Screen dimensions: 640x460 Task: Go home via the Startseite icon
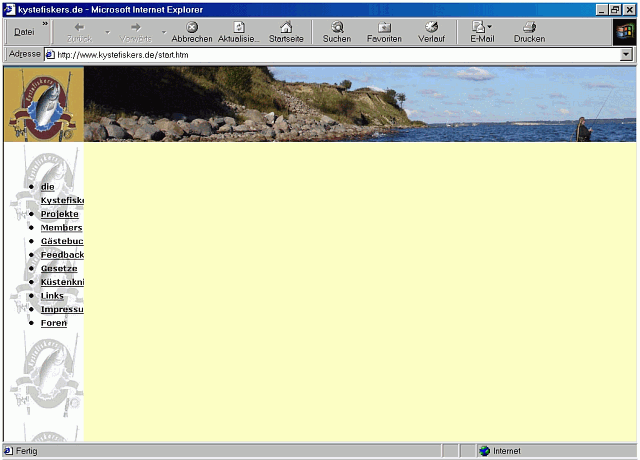[x=286, y=32]
